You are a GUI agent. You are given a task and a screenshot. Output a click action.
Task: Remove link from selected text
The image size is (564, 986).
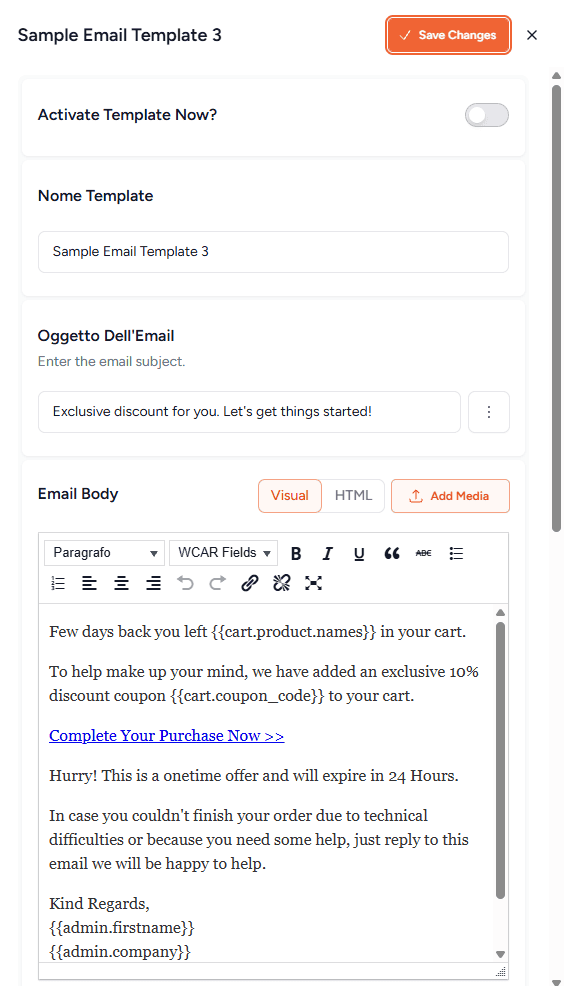click(x=282, y=583)
